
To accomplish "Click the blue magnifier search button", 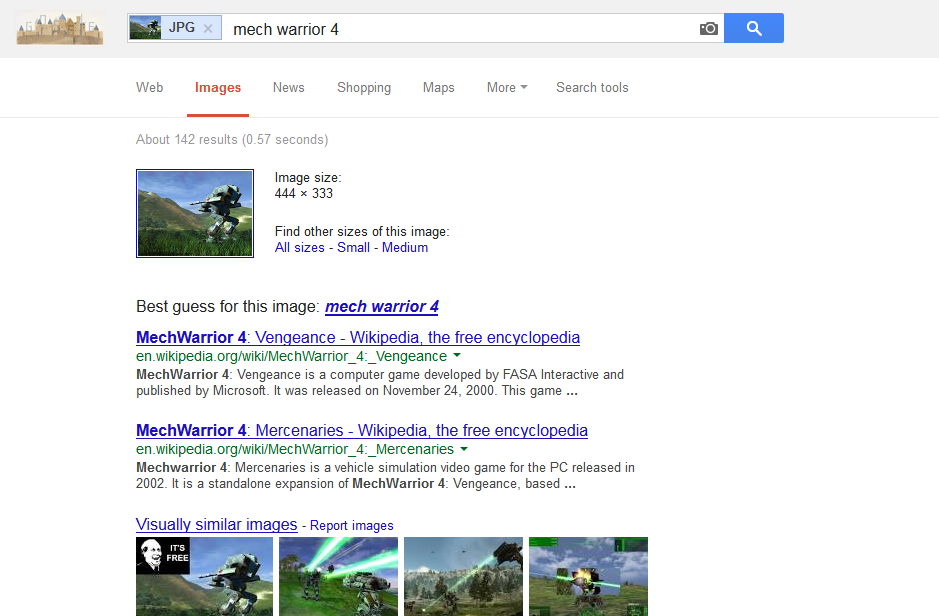I will (754, 29).
